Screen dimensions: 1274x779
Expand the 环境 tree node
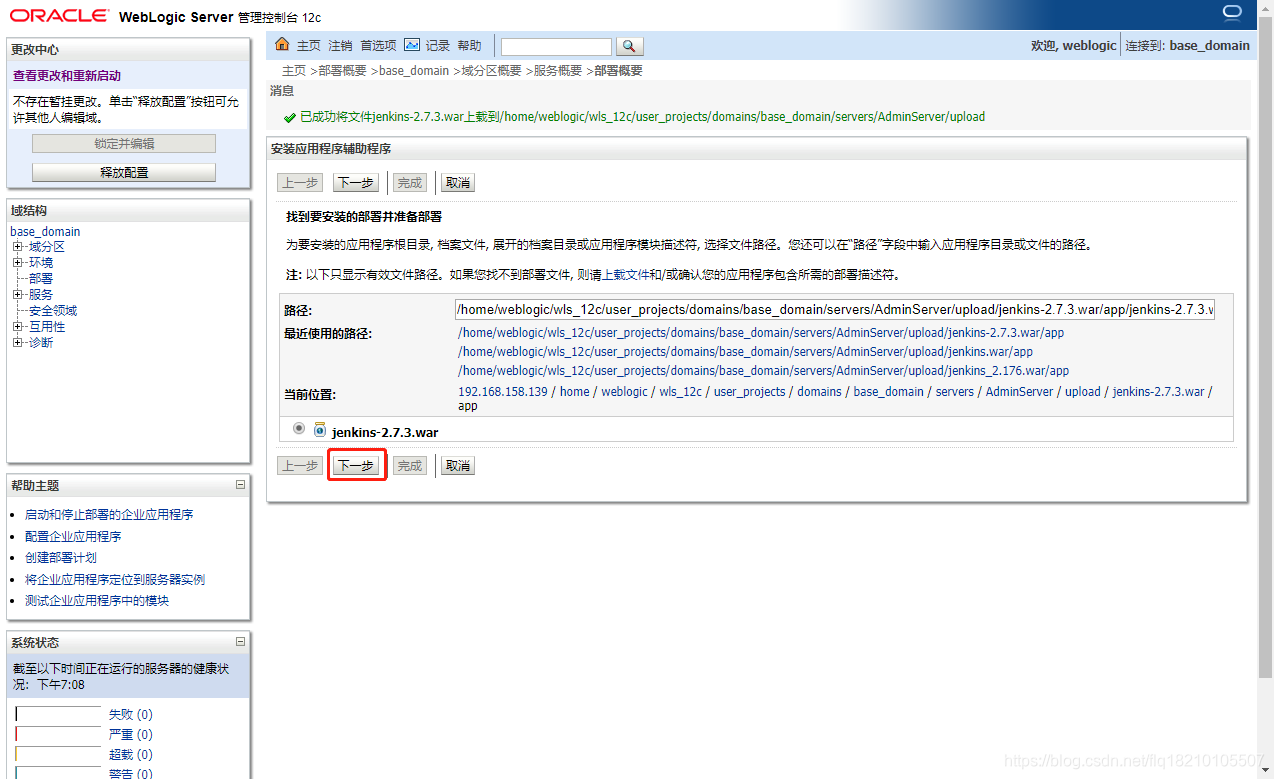17,263
